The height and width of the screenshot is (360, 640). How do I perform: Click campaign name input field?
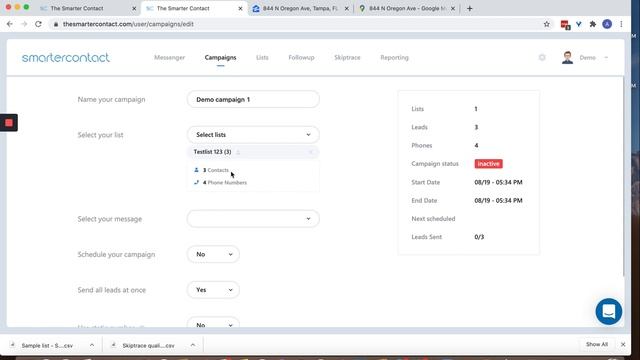253,99
